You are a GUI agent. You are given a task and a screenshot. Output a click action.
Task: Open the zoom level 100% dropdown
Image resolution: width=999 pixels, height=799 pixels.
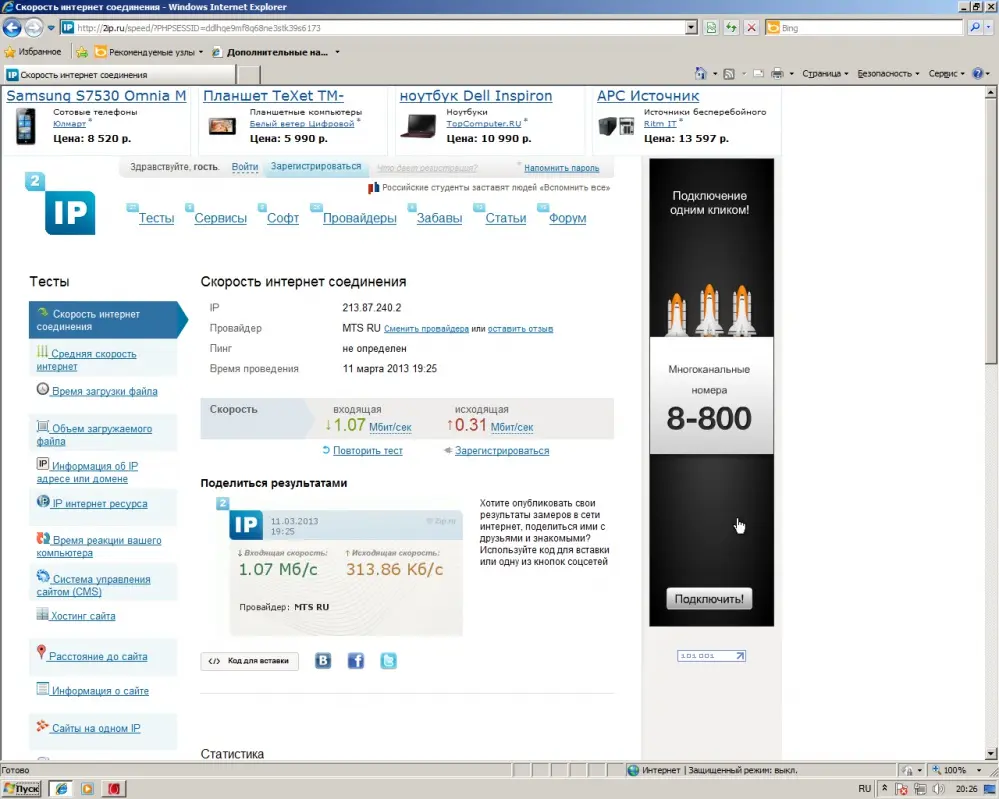pos(979,770)
